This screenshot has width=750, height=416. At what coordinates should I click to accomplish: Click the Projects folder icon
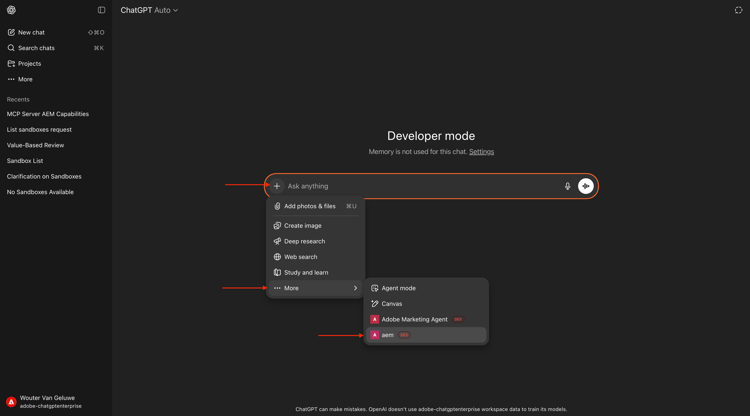(x=11, y=64)
